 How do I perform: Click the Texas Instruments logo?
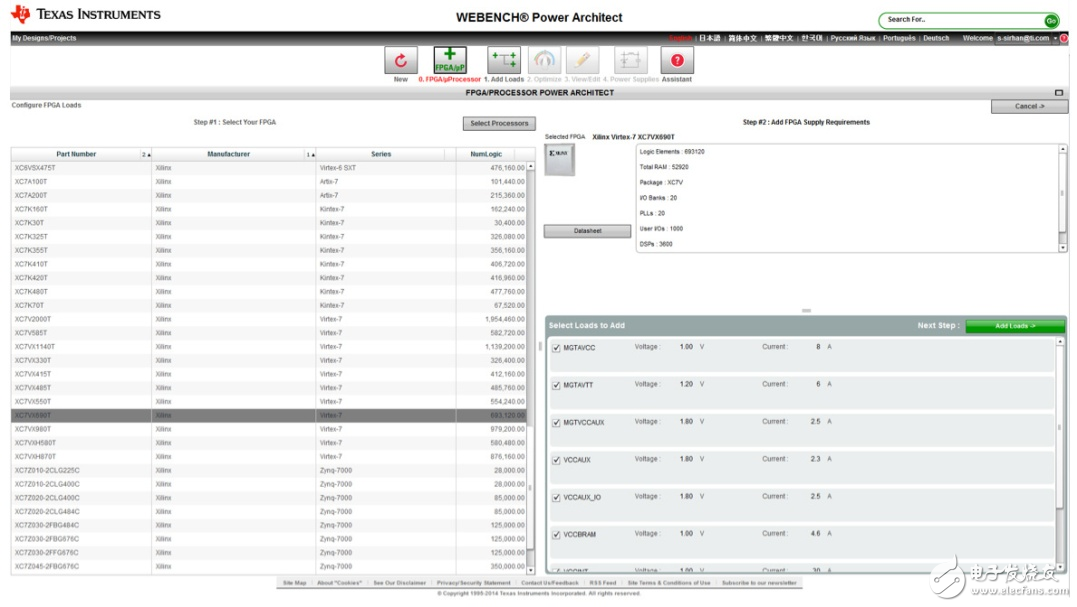pyautogui.click(x=86, y=14)
